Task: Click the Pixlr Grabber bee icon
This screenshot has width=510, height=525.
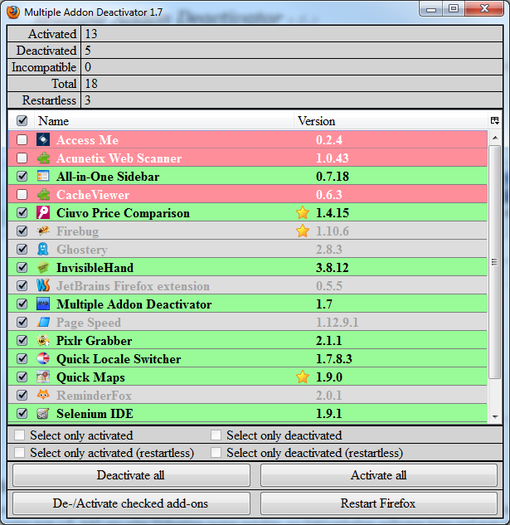Action: [x=43, y=341]
